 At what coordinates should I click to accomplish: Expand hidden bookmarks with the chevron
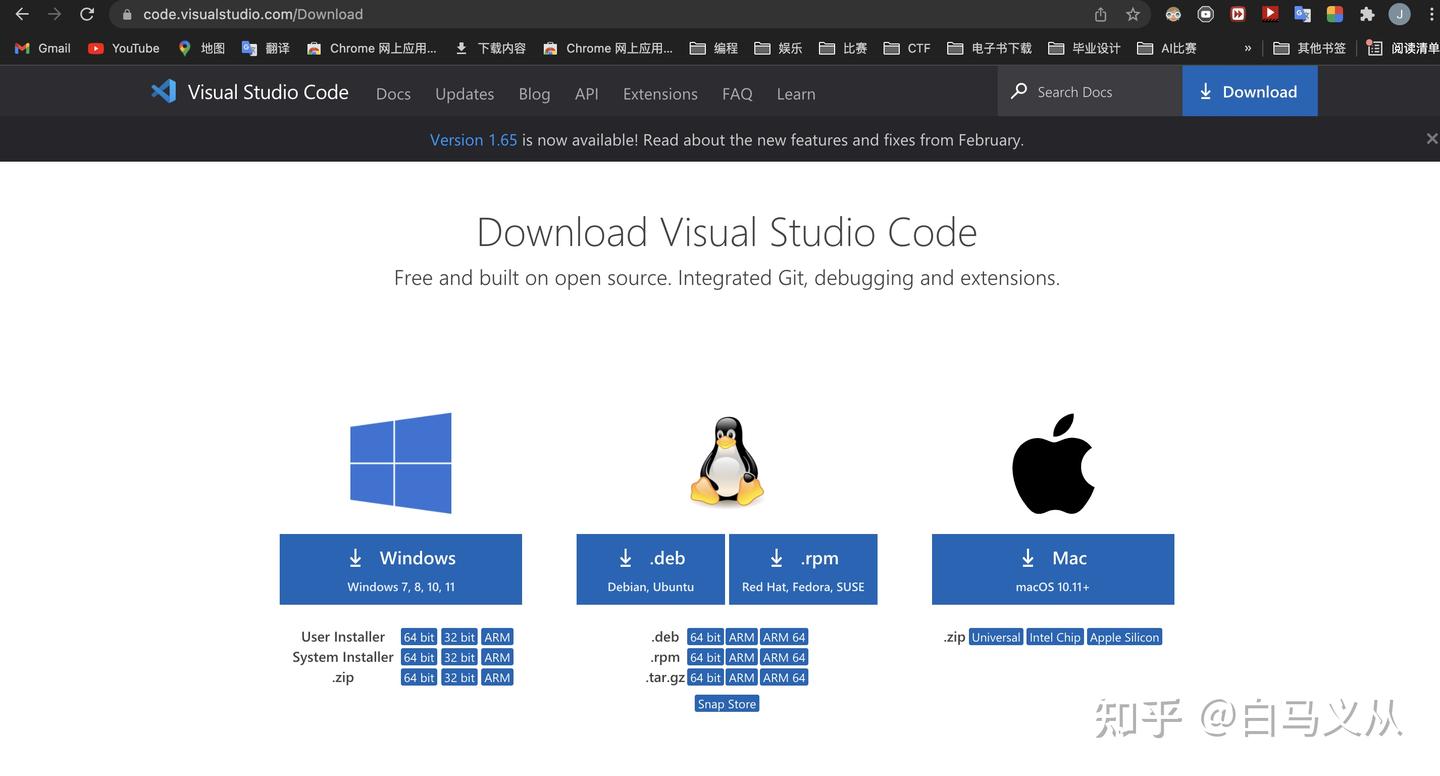click(x=1246, y=47)
